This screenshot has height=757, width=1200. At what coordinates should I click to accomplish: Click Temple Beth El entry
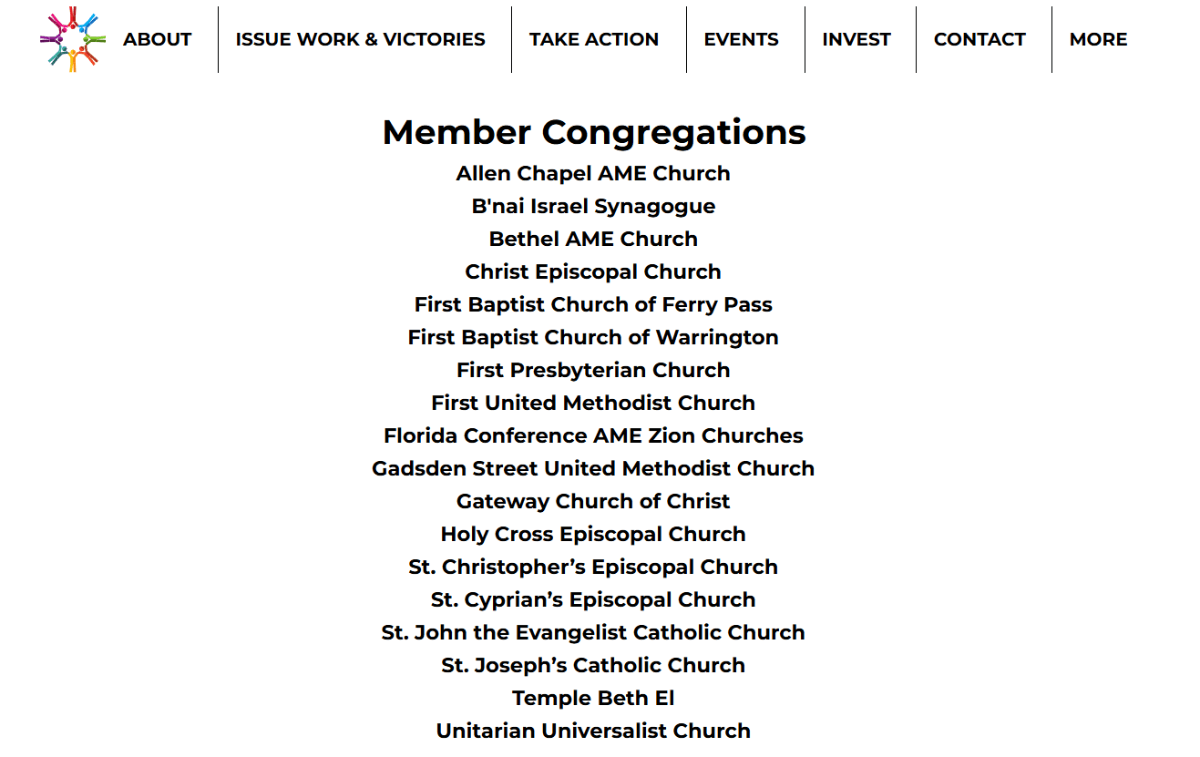click(x=593, y=698)
